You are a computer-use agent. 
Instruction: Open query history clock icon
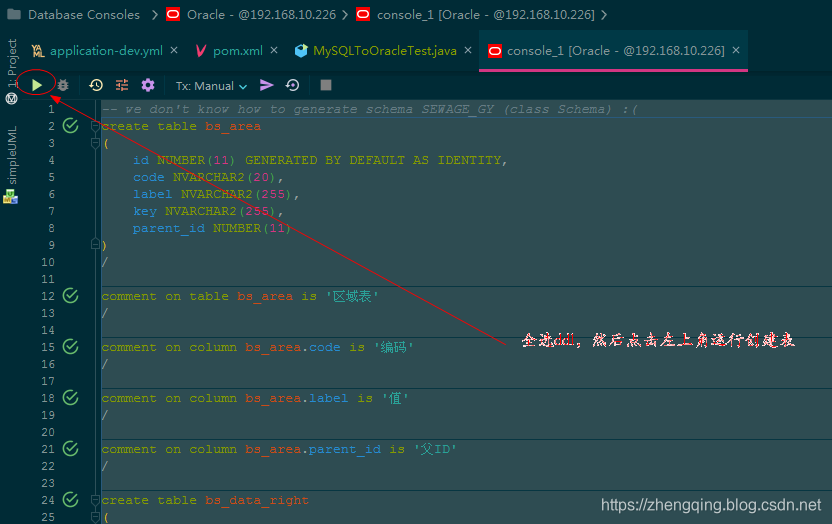pos(96,85)
